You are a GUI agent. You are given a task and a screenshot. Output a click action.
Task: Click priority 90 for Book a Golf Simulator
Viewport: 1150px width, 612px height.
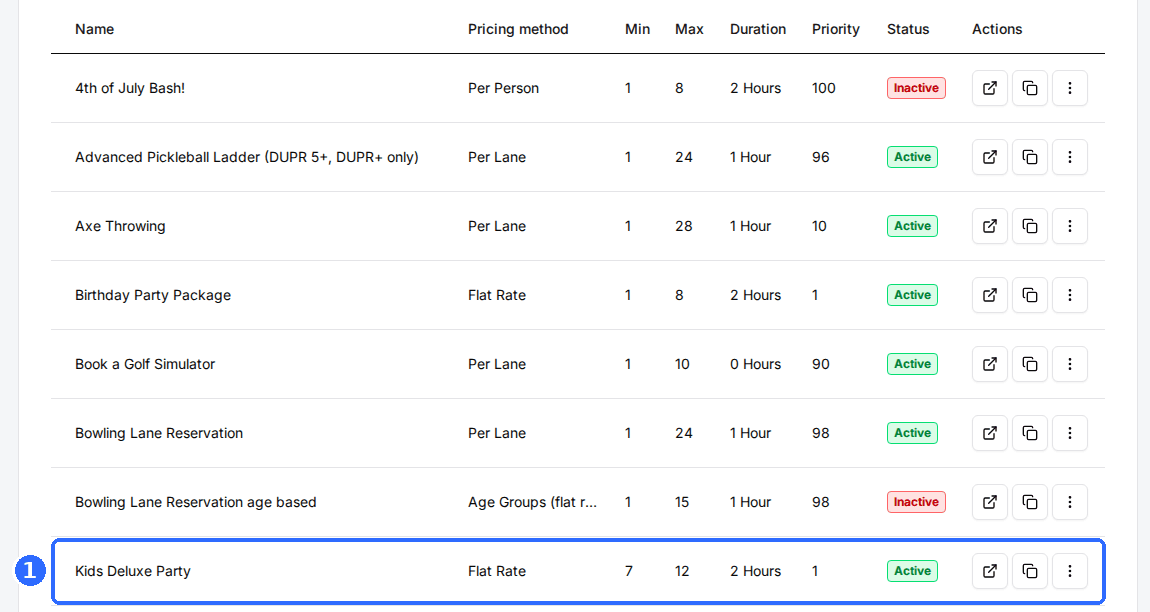pos(821,364)
